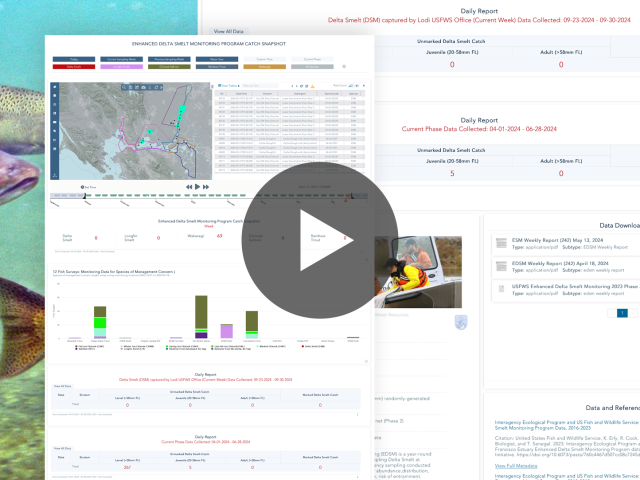This screenshot has width=640, height=480.
Task: Click the tallest olive bar in the chart
Action: pos(201,312)
